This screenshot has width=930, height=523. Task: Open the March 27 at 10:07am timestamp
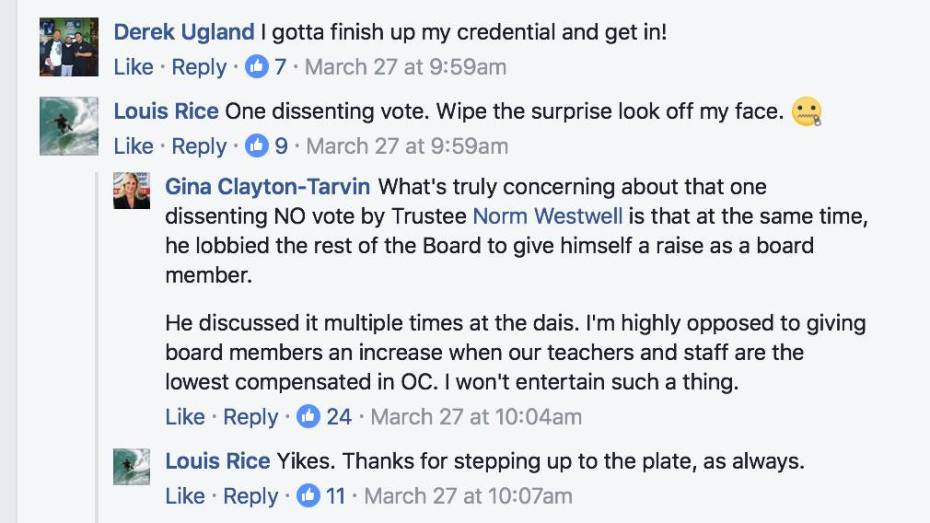pyautogui.click(x=468, y=495)
